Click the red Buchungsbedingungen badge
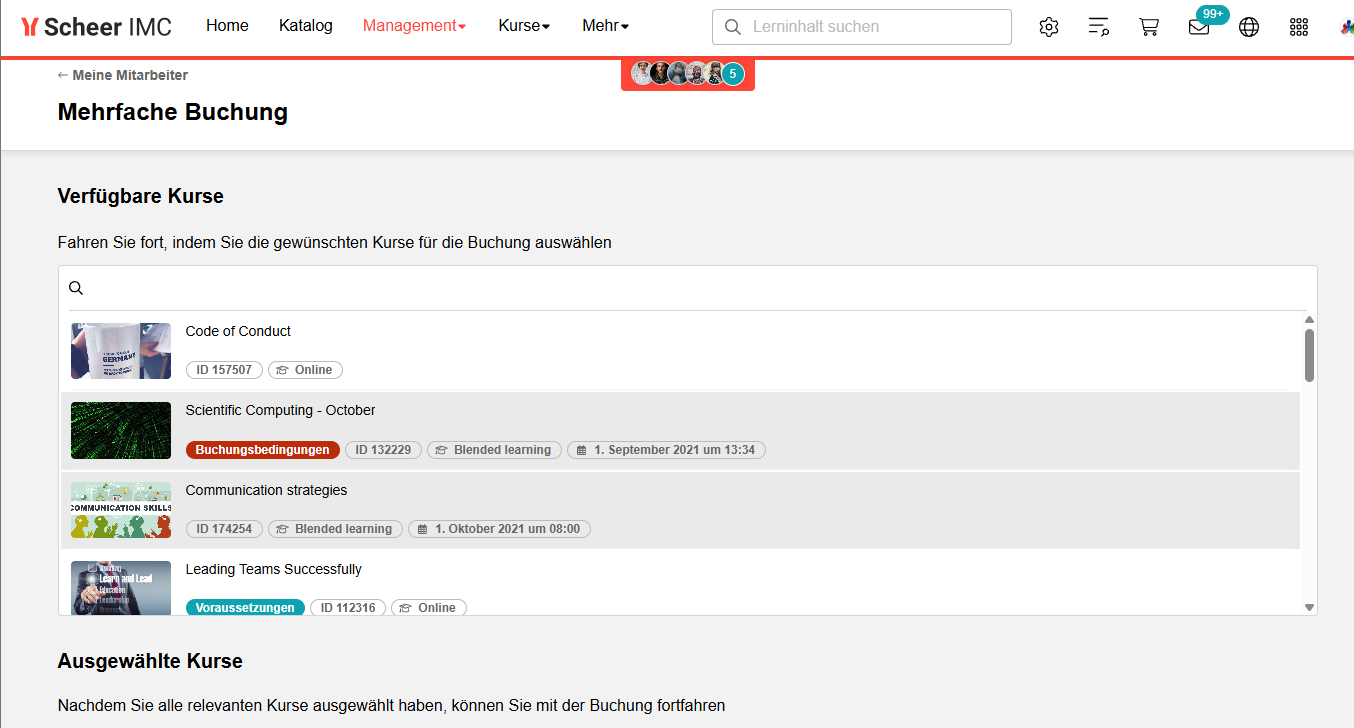 pyautogui.click(x=263, y=450)
